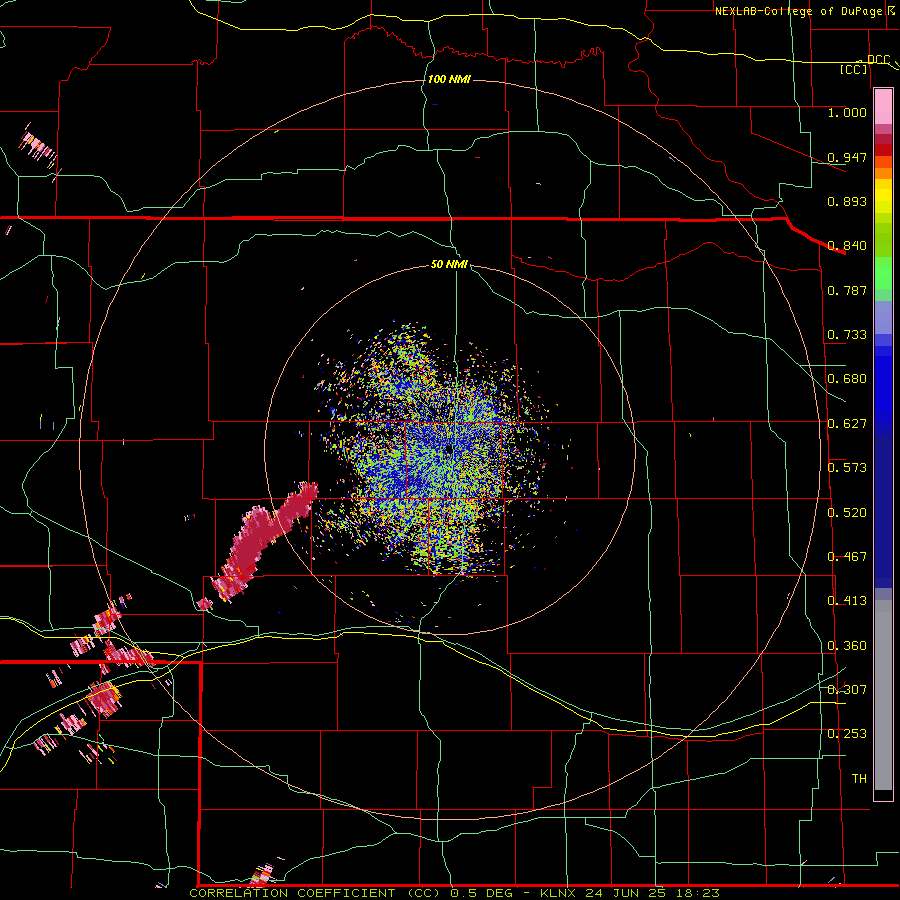The height and width of the screenshot is (900, 900).
Task: Click the 0.627 legend value
Action: pyautogui.click(x=847, y=424)
